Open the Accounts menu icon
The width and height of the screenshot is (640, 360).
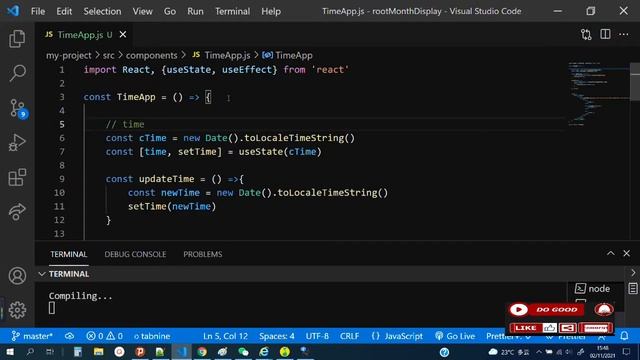pyautogui.click(x=17, y=276)
